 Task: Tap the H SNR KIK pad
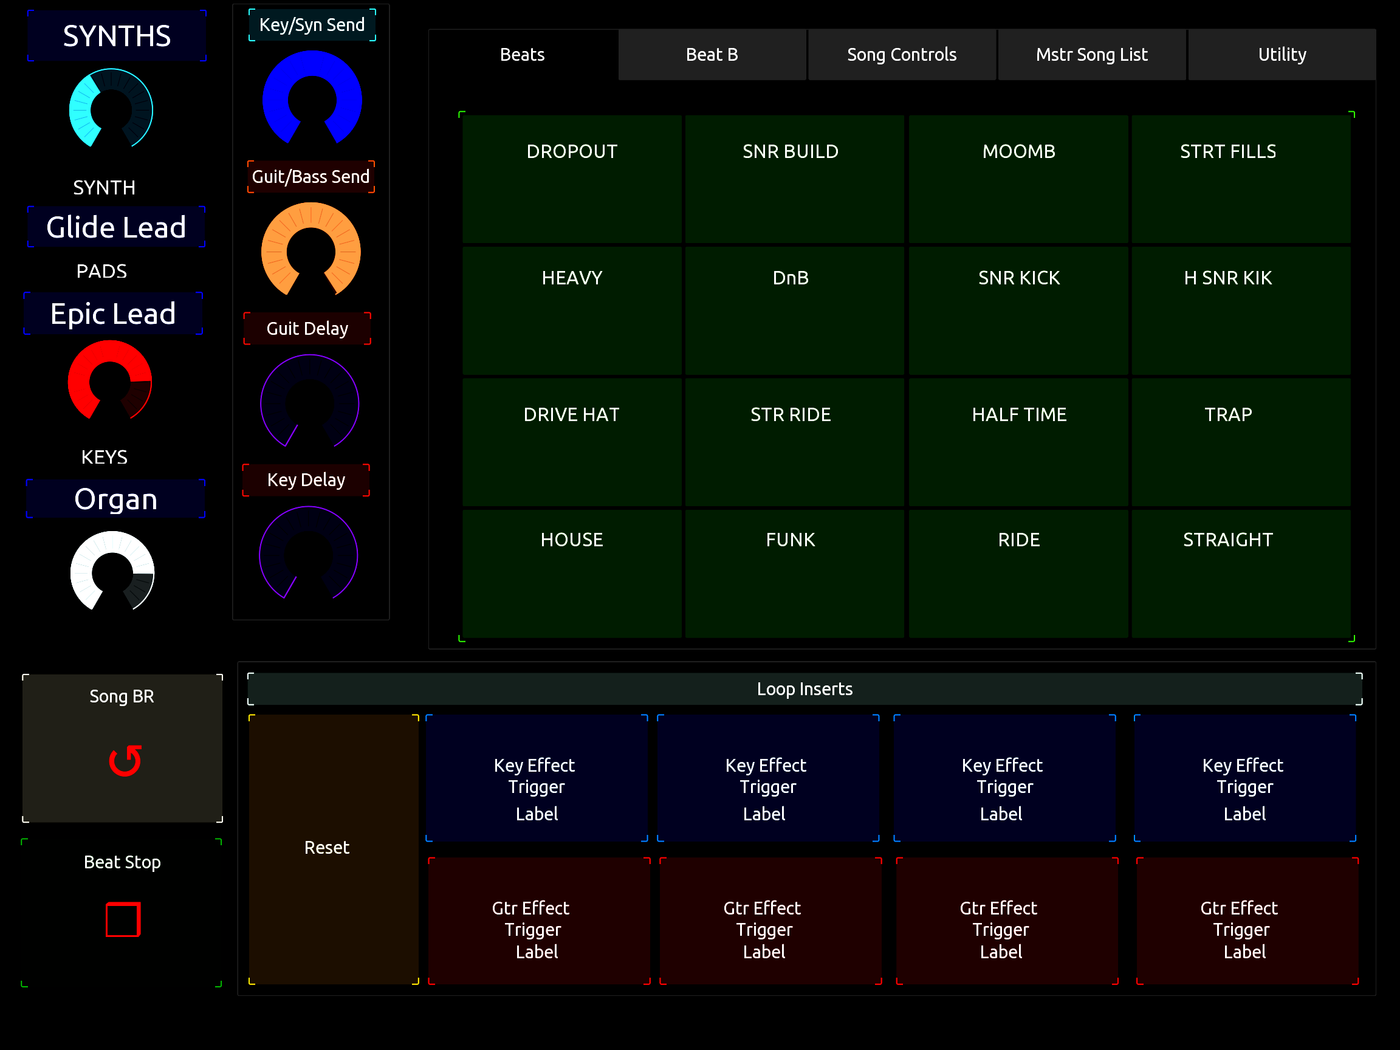coord(1241,310)
